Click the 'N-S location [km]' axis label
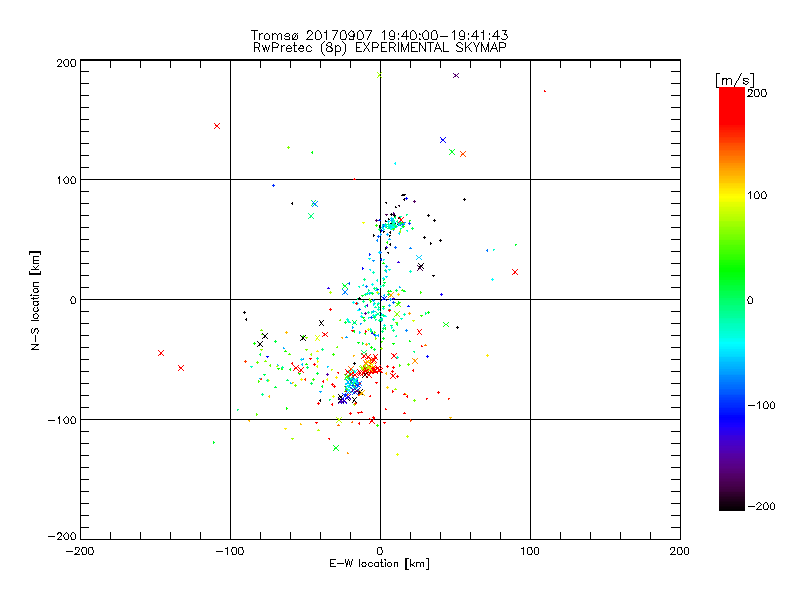 point(35,301)
